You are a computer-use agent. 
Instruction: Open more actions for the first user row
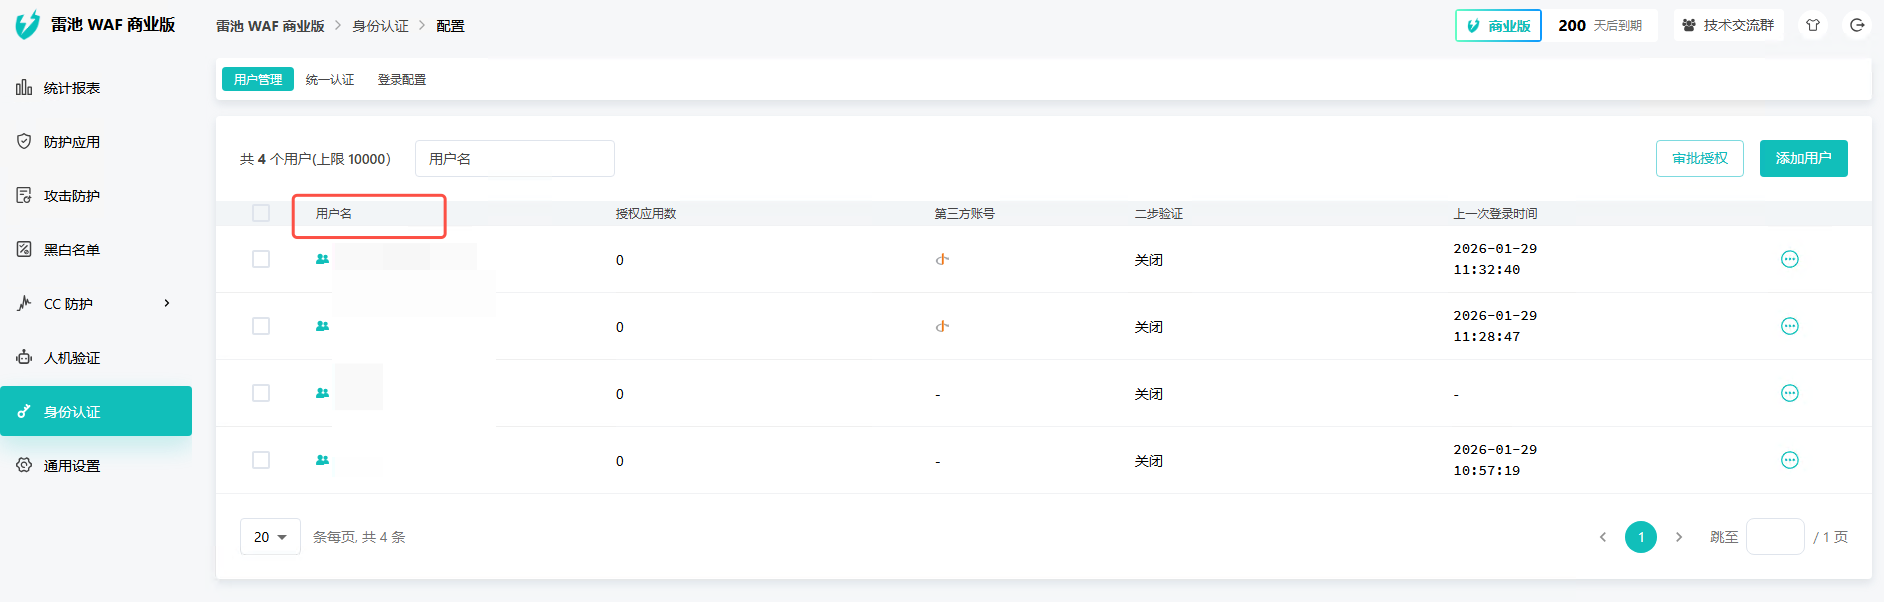tap(1789, 259)
